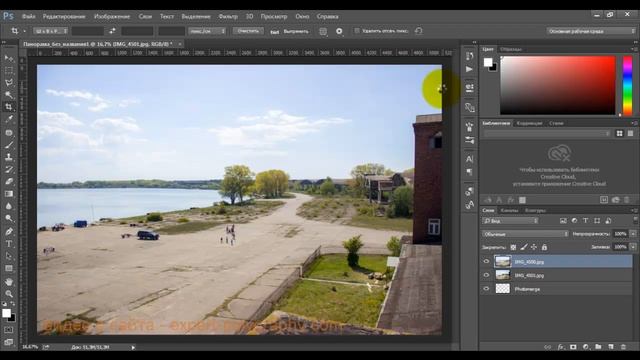The height and width of the screenshot is (360, 640).
Task: Open the layer blend mode dropdown
Action: click(525, 234)
